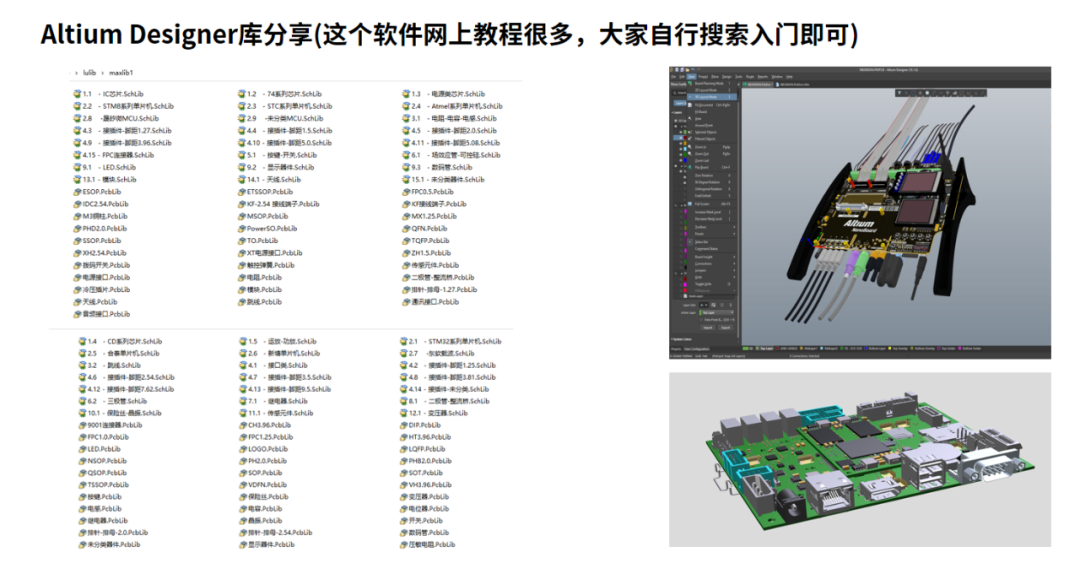The height and width of the screenshot is (563, 1080).
Task: Click the LOGO.PcbLib file icon
Action: tap(241, 449)
